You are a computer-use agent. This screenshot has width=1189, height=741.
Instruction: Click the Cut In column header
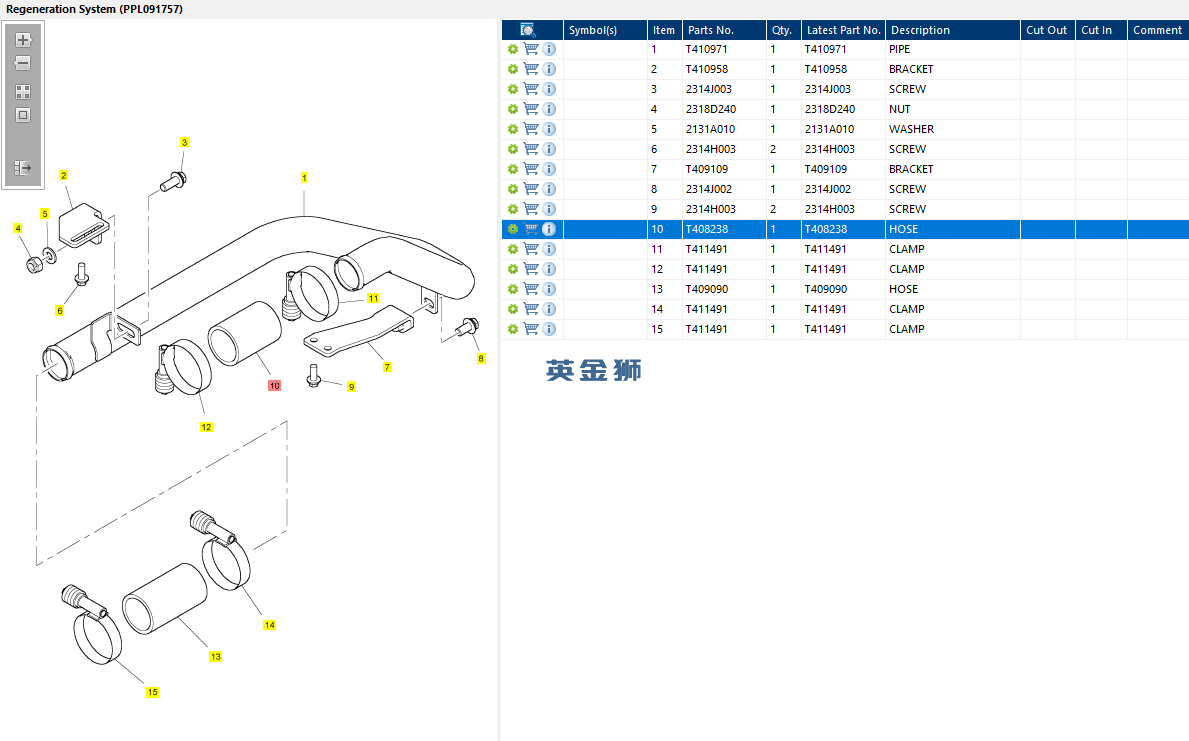[1101, 30]
